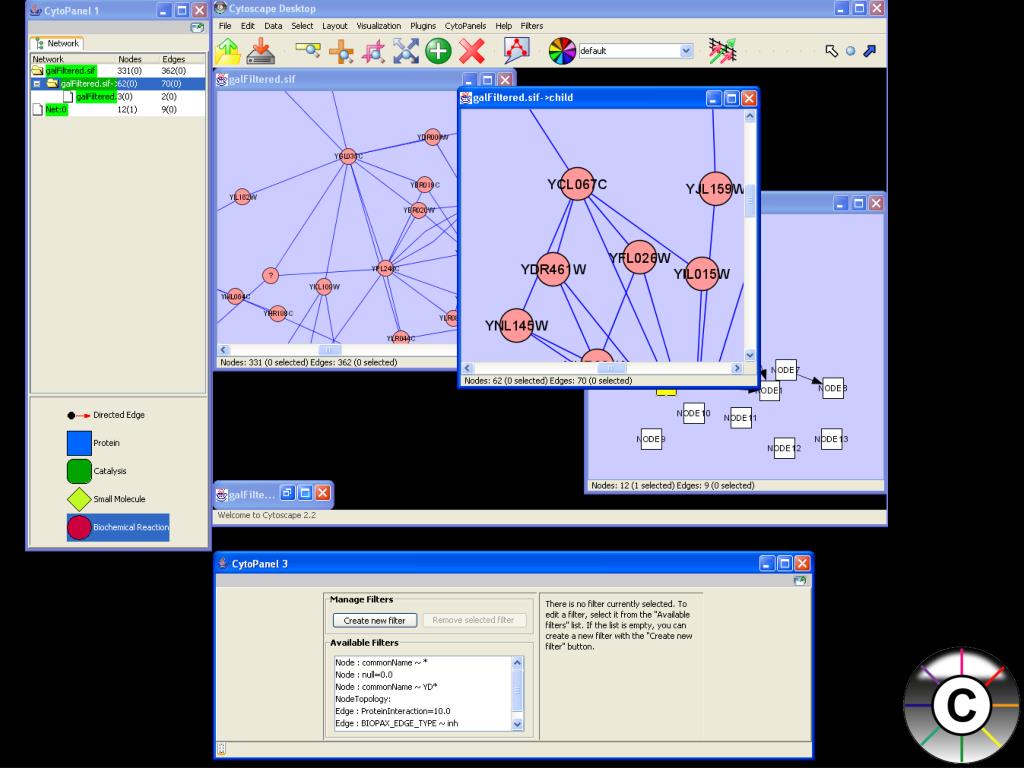The image size is (1024, 768).
Task: Click node YCL067C in child network
Action: tap(577, 184)
